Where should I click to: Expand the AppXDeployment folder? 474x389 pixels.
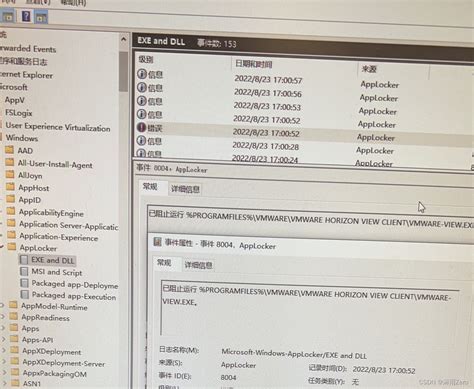[x=4, y=351]
